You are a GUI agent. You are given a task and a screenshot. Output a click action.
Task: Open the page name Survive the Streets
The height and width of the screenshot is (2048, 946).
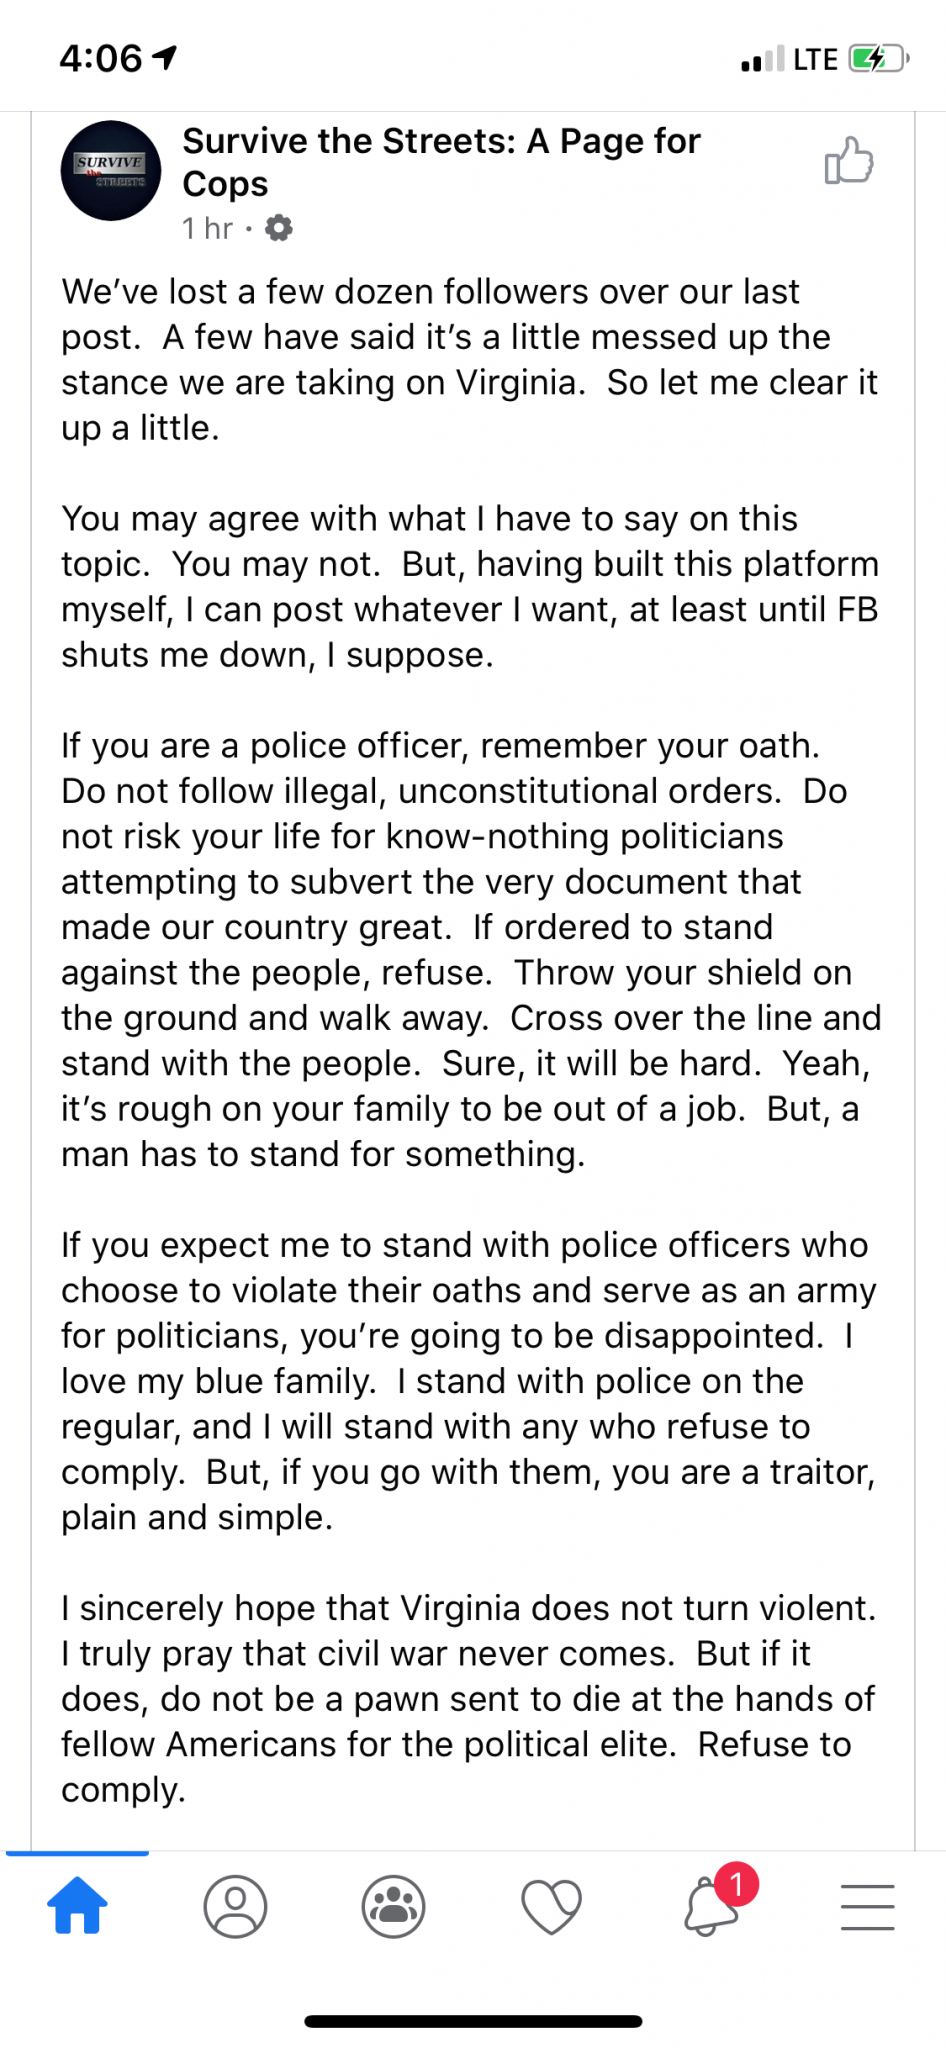441,162
